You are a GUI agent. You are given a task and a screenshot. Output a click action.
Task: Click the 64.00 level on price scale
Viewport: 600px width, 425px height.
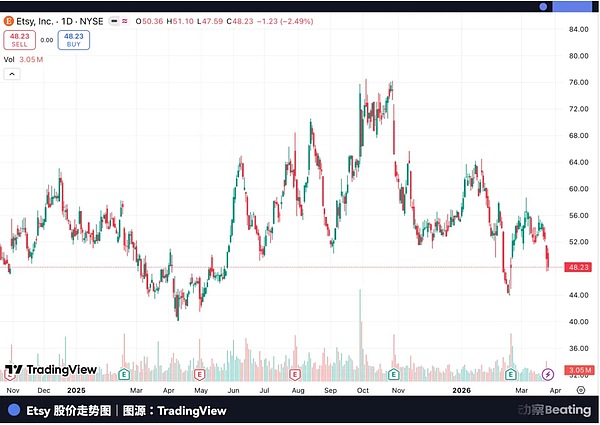coord(576,162)
